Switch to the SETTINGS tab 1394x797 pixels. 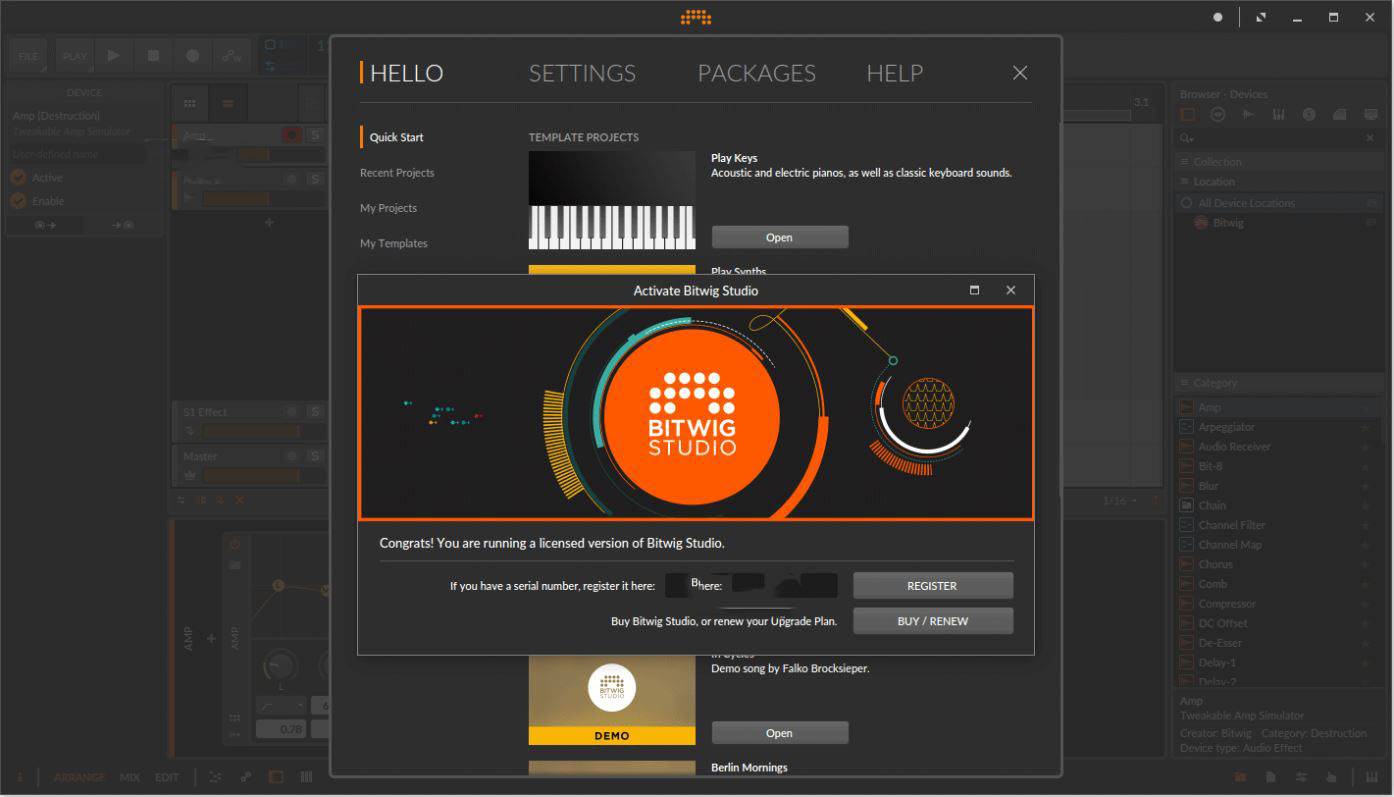coord(582,73)
